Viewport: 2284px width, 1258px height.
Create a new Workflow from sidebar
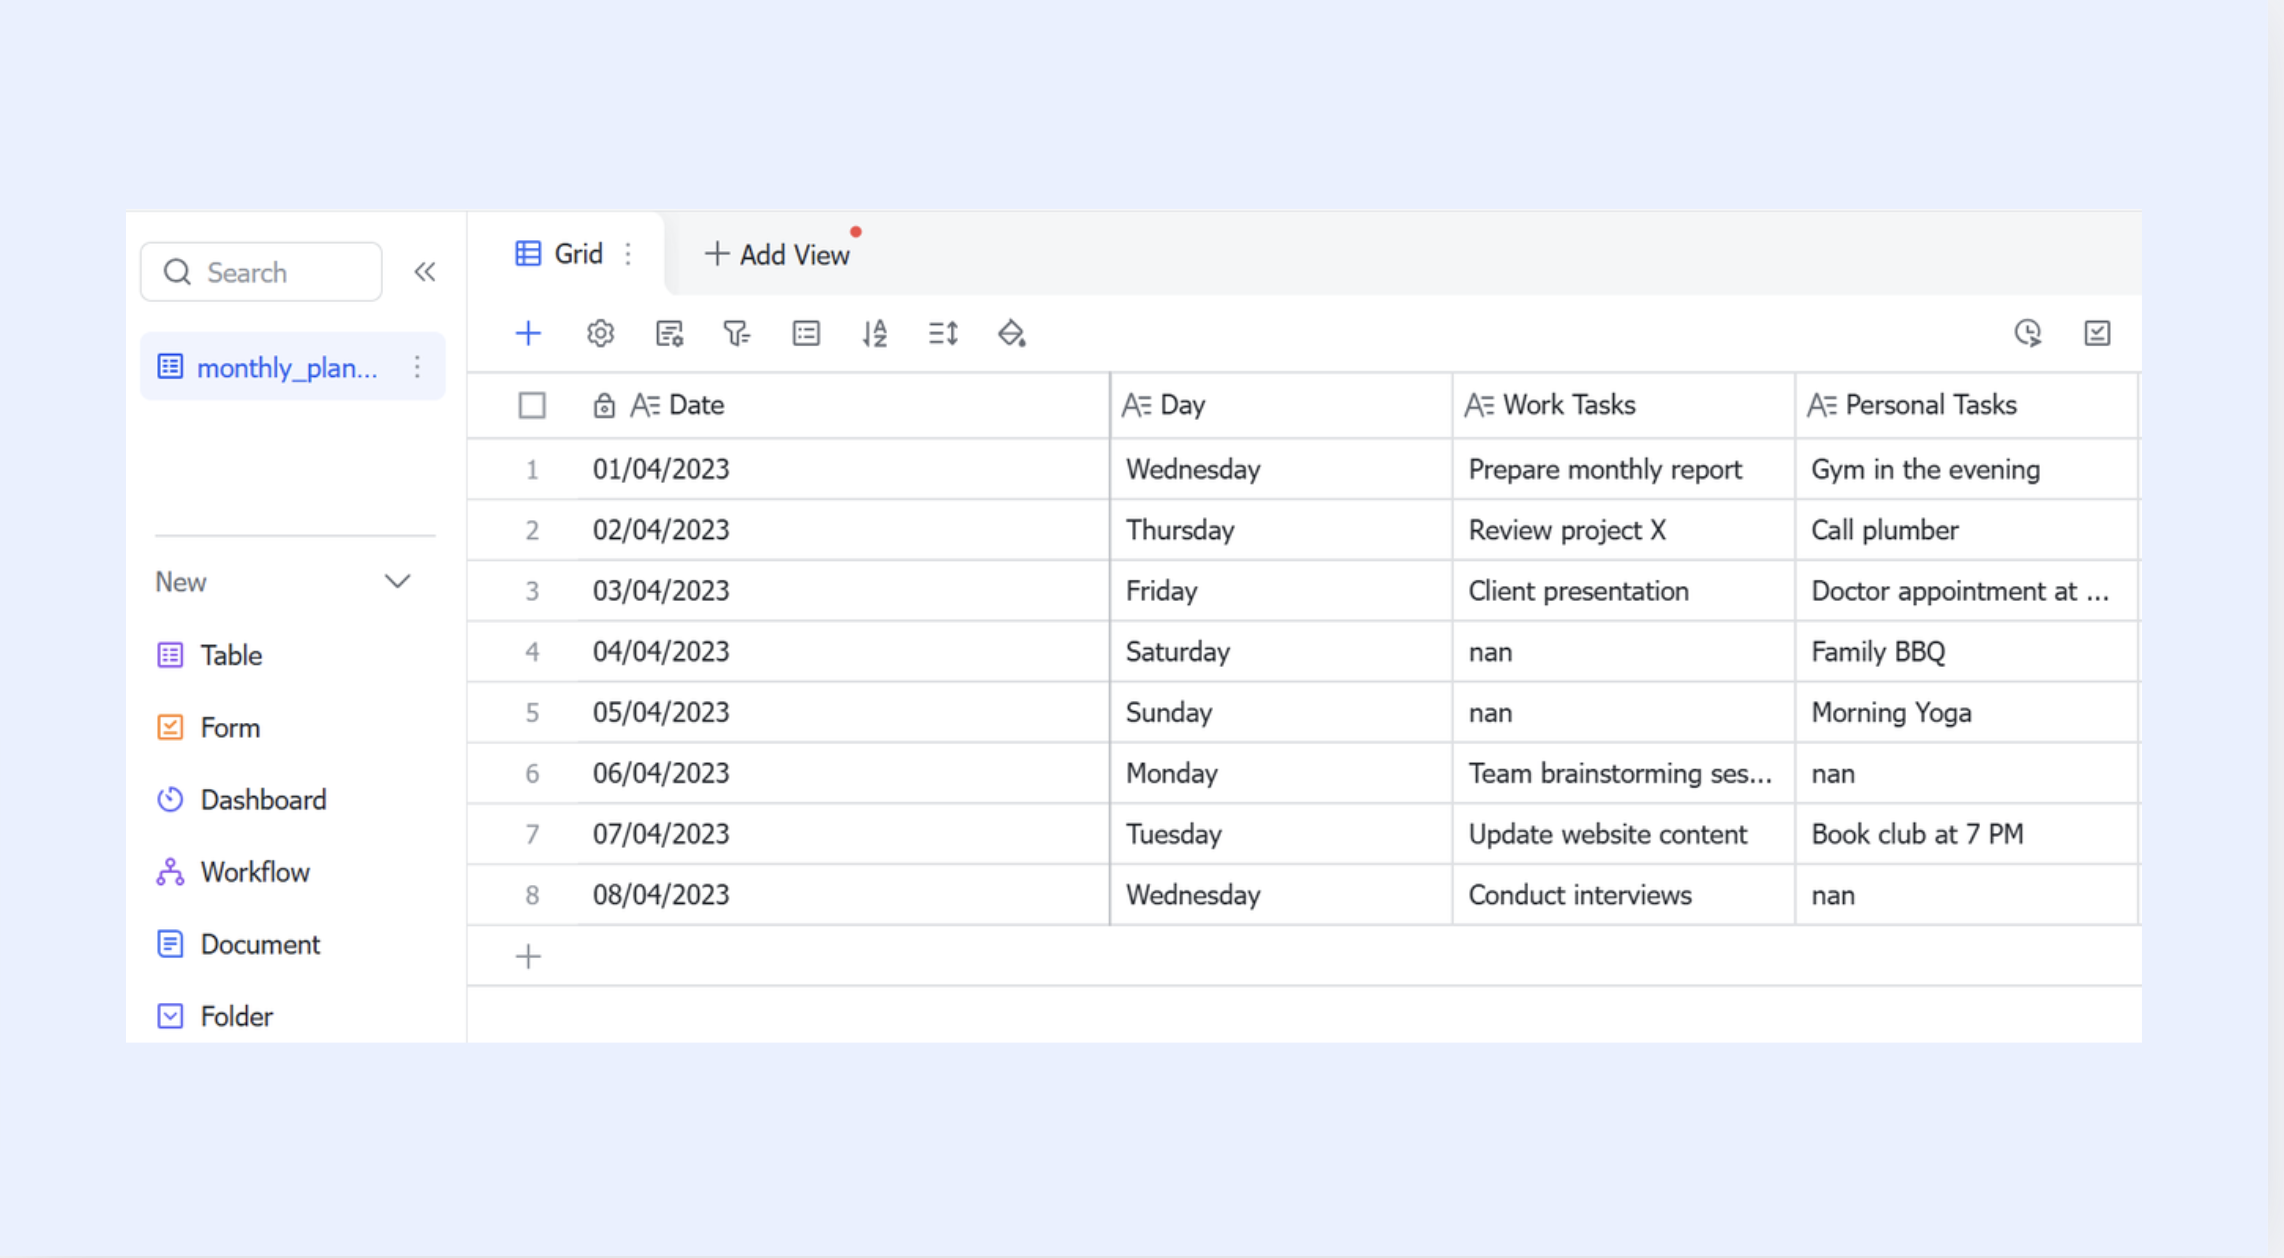point(233,872)
